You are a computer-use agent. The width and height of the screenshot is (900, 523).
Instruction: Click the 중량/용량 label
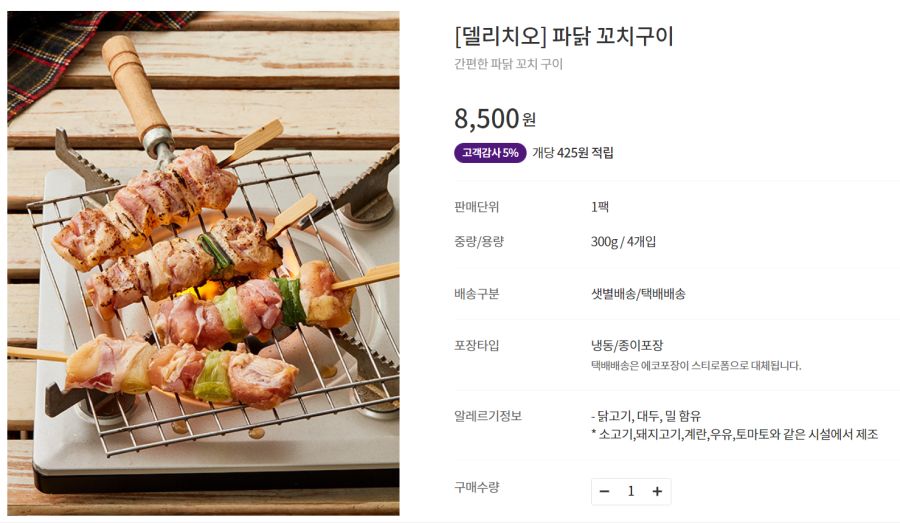point(478,241)
